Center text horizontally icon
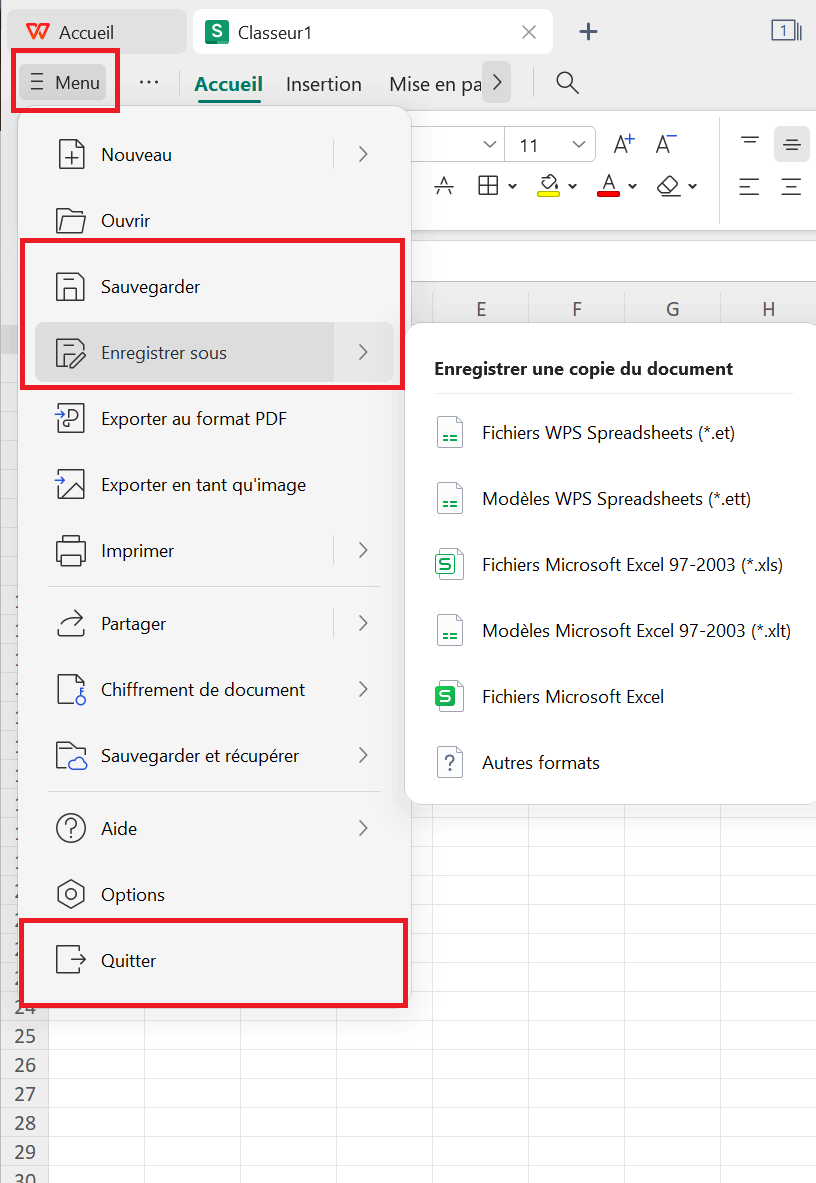Image resolution: width=816 pixels, height=1183 pixels. click(791, 186)
